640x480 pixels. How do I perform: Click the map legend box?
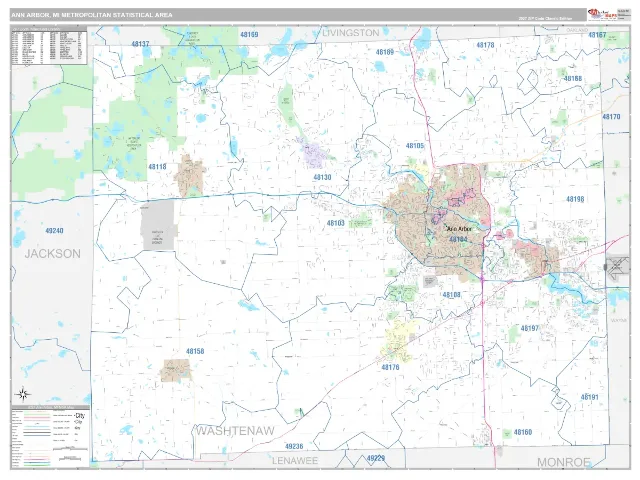(50, 436)
